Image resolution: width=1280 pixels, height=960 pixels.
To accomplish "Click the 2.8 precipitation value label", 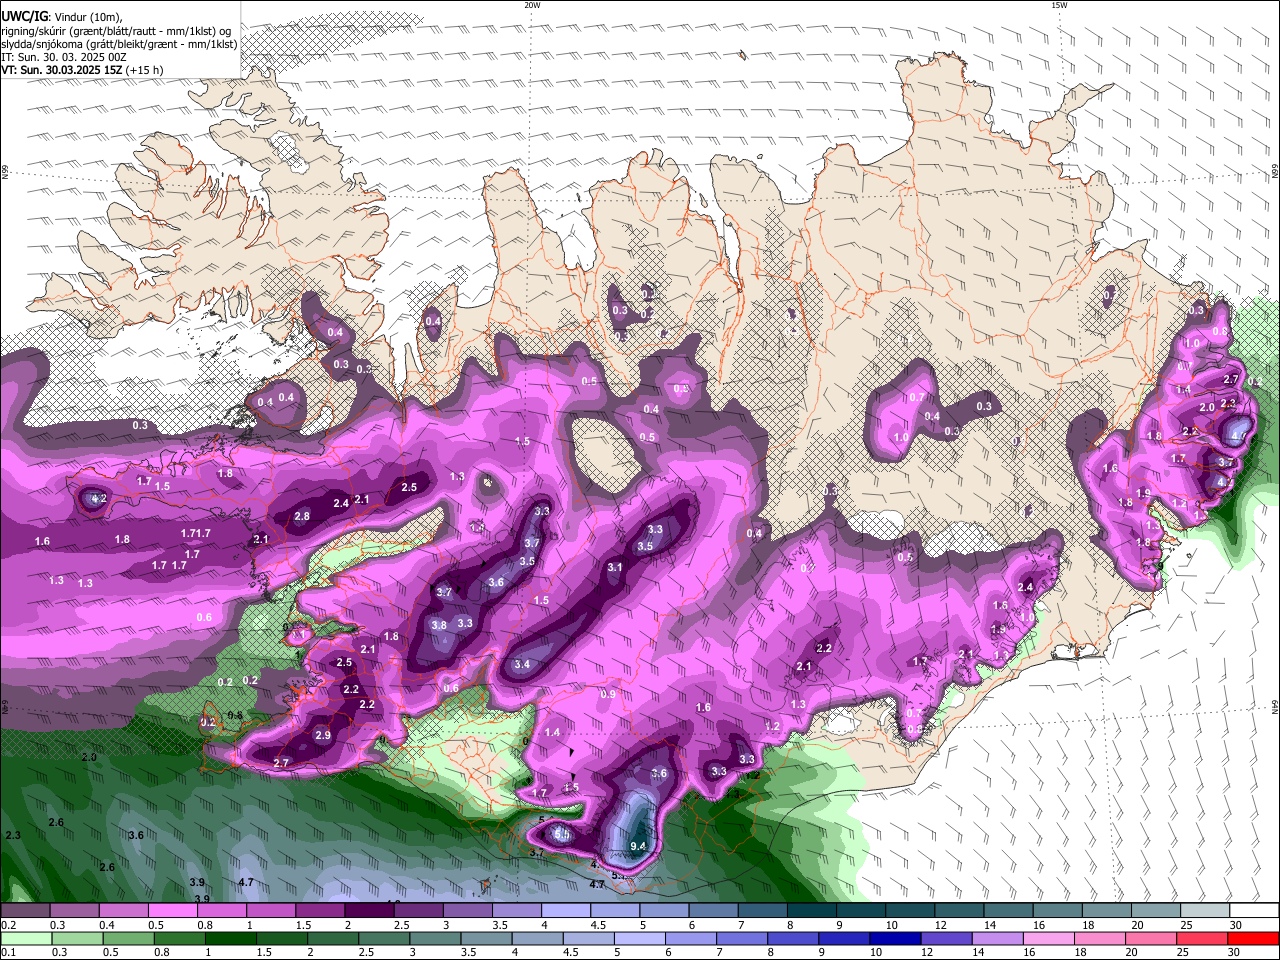I will pyautogui.click(x=301, y=517).
